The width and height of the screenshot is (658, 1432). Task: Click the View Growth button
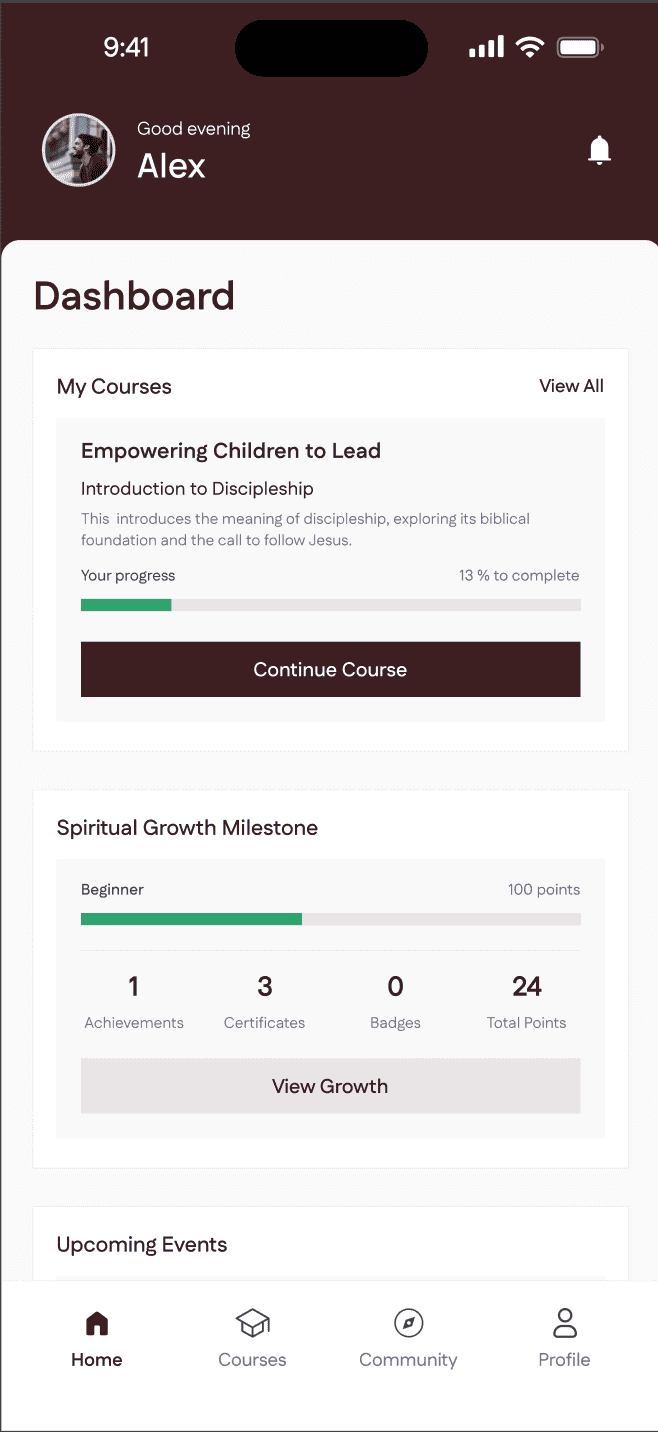[330, 1086]
